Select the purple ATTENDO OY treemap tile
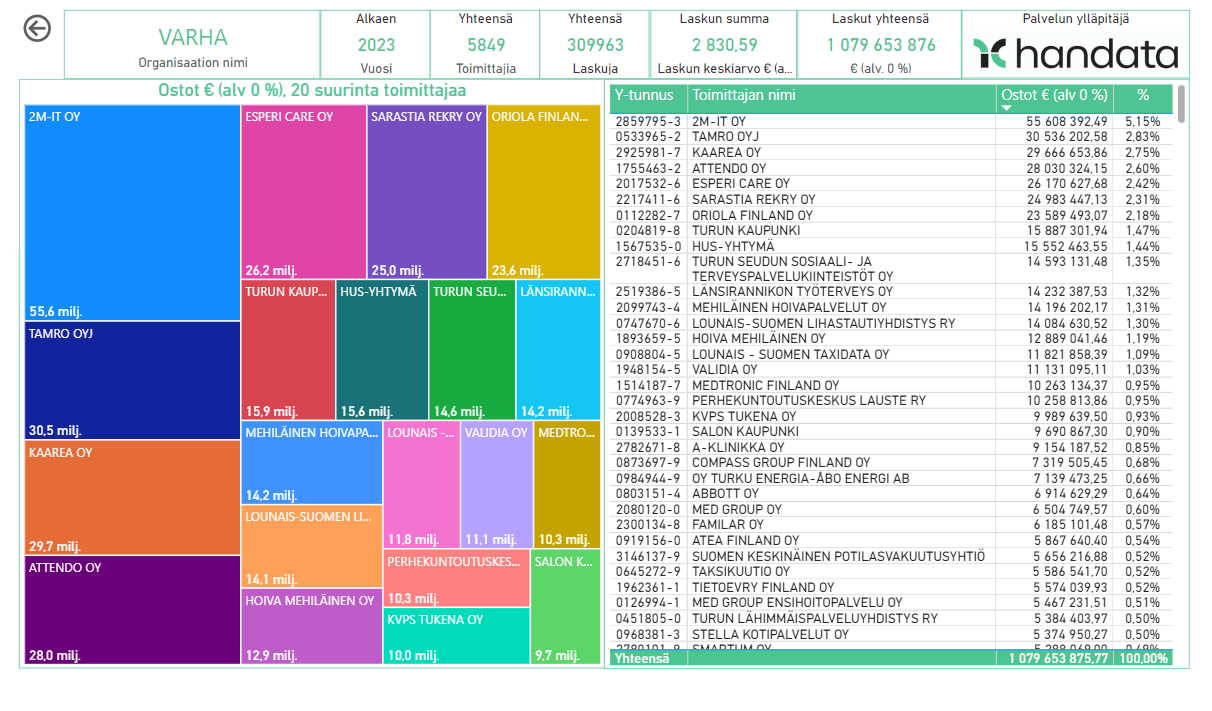 (132, 610)
